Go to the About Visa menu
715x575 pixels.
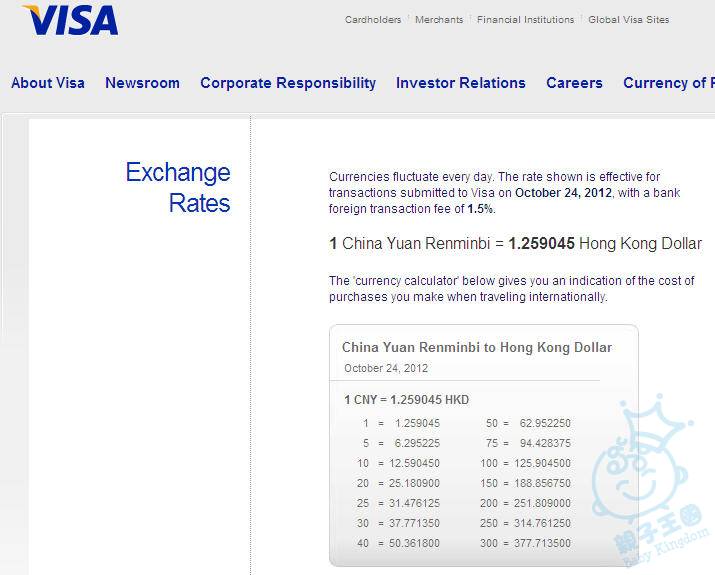coord(48,83)
